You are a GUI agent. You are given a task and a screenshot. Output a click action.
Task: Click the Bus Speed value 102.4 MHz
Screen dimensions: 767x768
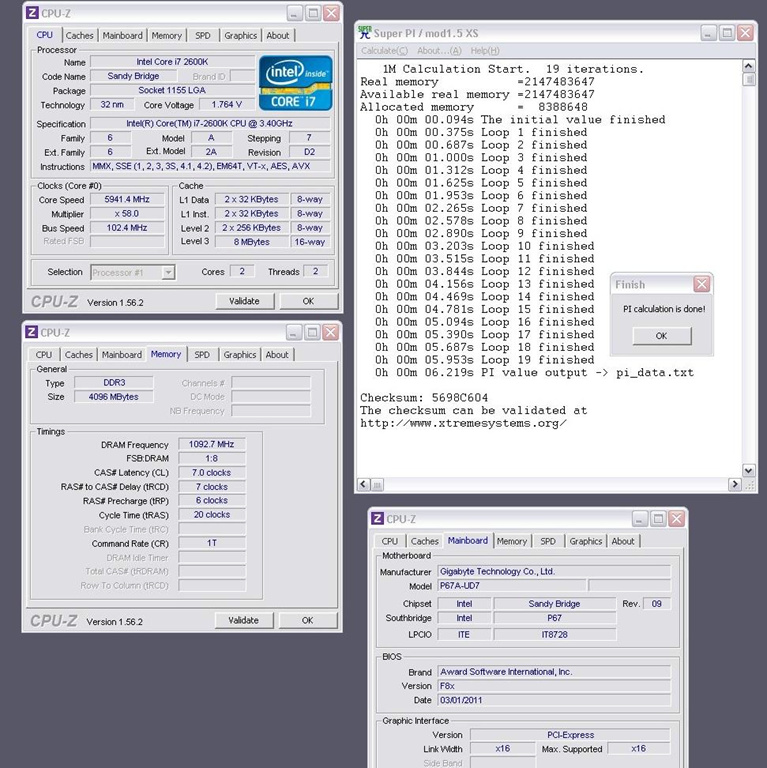coord(127,228)
